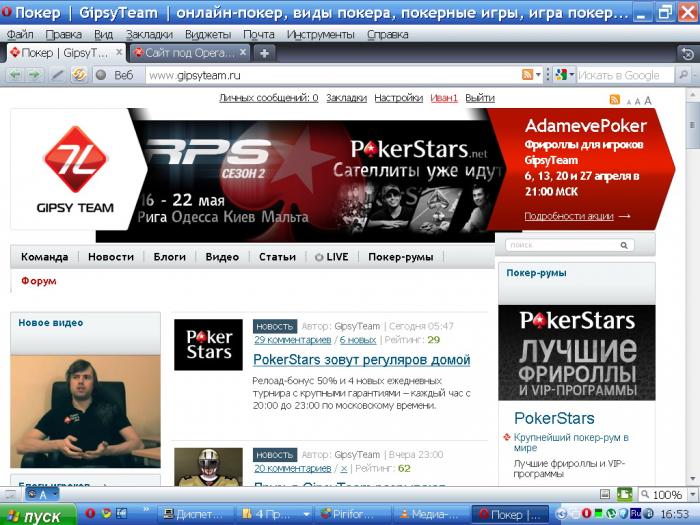
Task: Open the Покер-румы navigation item
Action: (400, 257)
